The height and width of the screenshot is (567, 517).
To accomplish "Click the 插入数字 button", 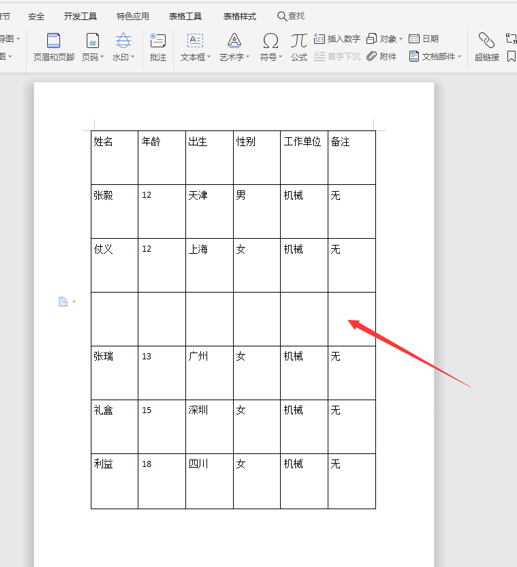I will click(337, 39).
